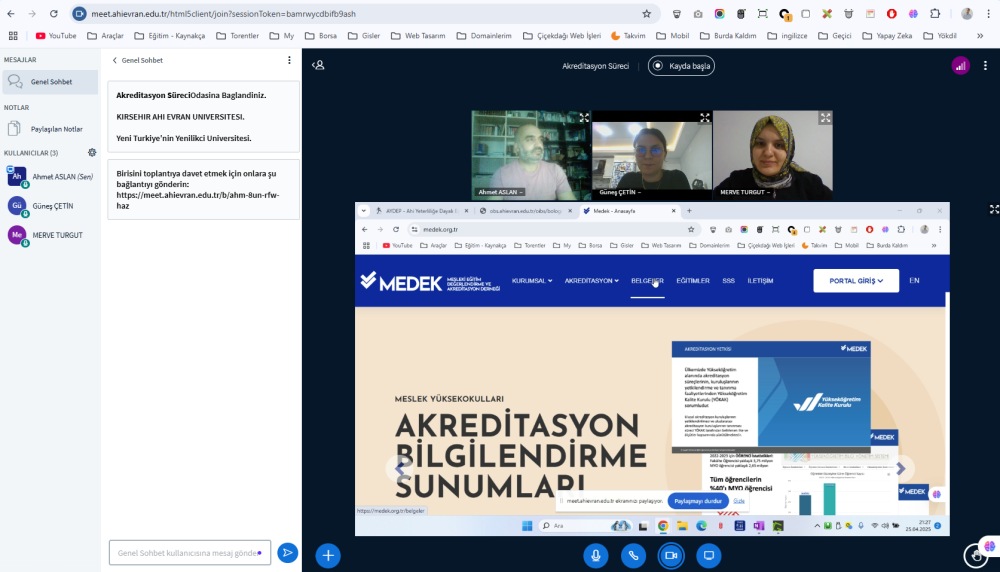Open KURUMSAL menu on the MEDEK site
The height and width of the screenshot is (572, 1000).
(x=532, y=281)
